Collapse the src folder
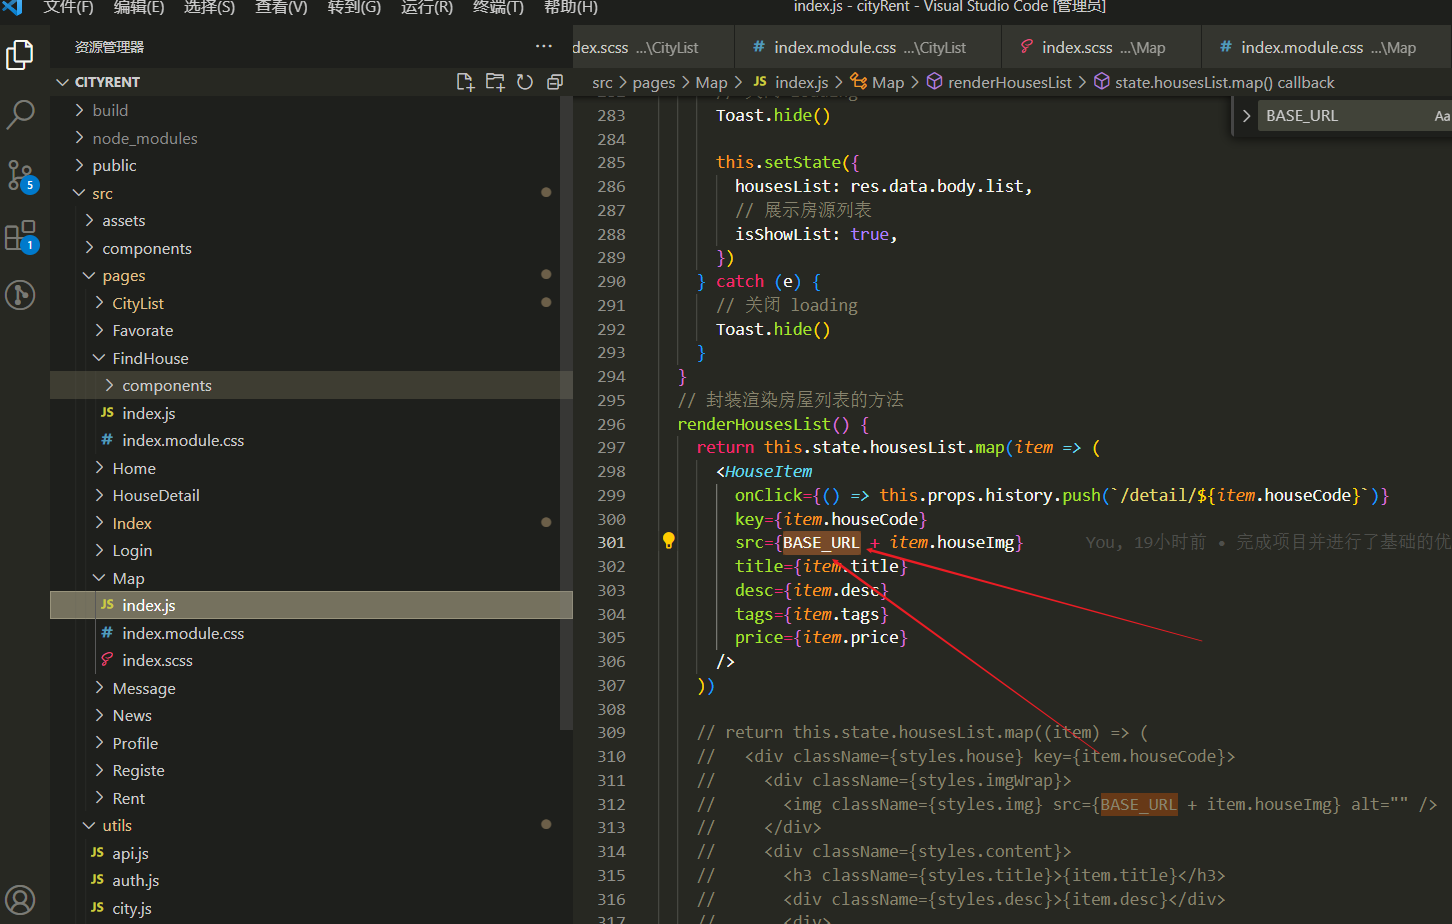 [x=312, y=193]
